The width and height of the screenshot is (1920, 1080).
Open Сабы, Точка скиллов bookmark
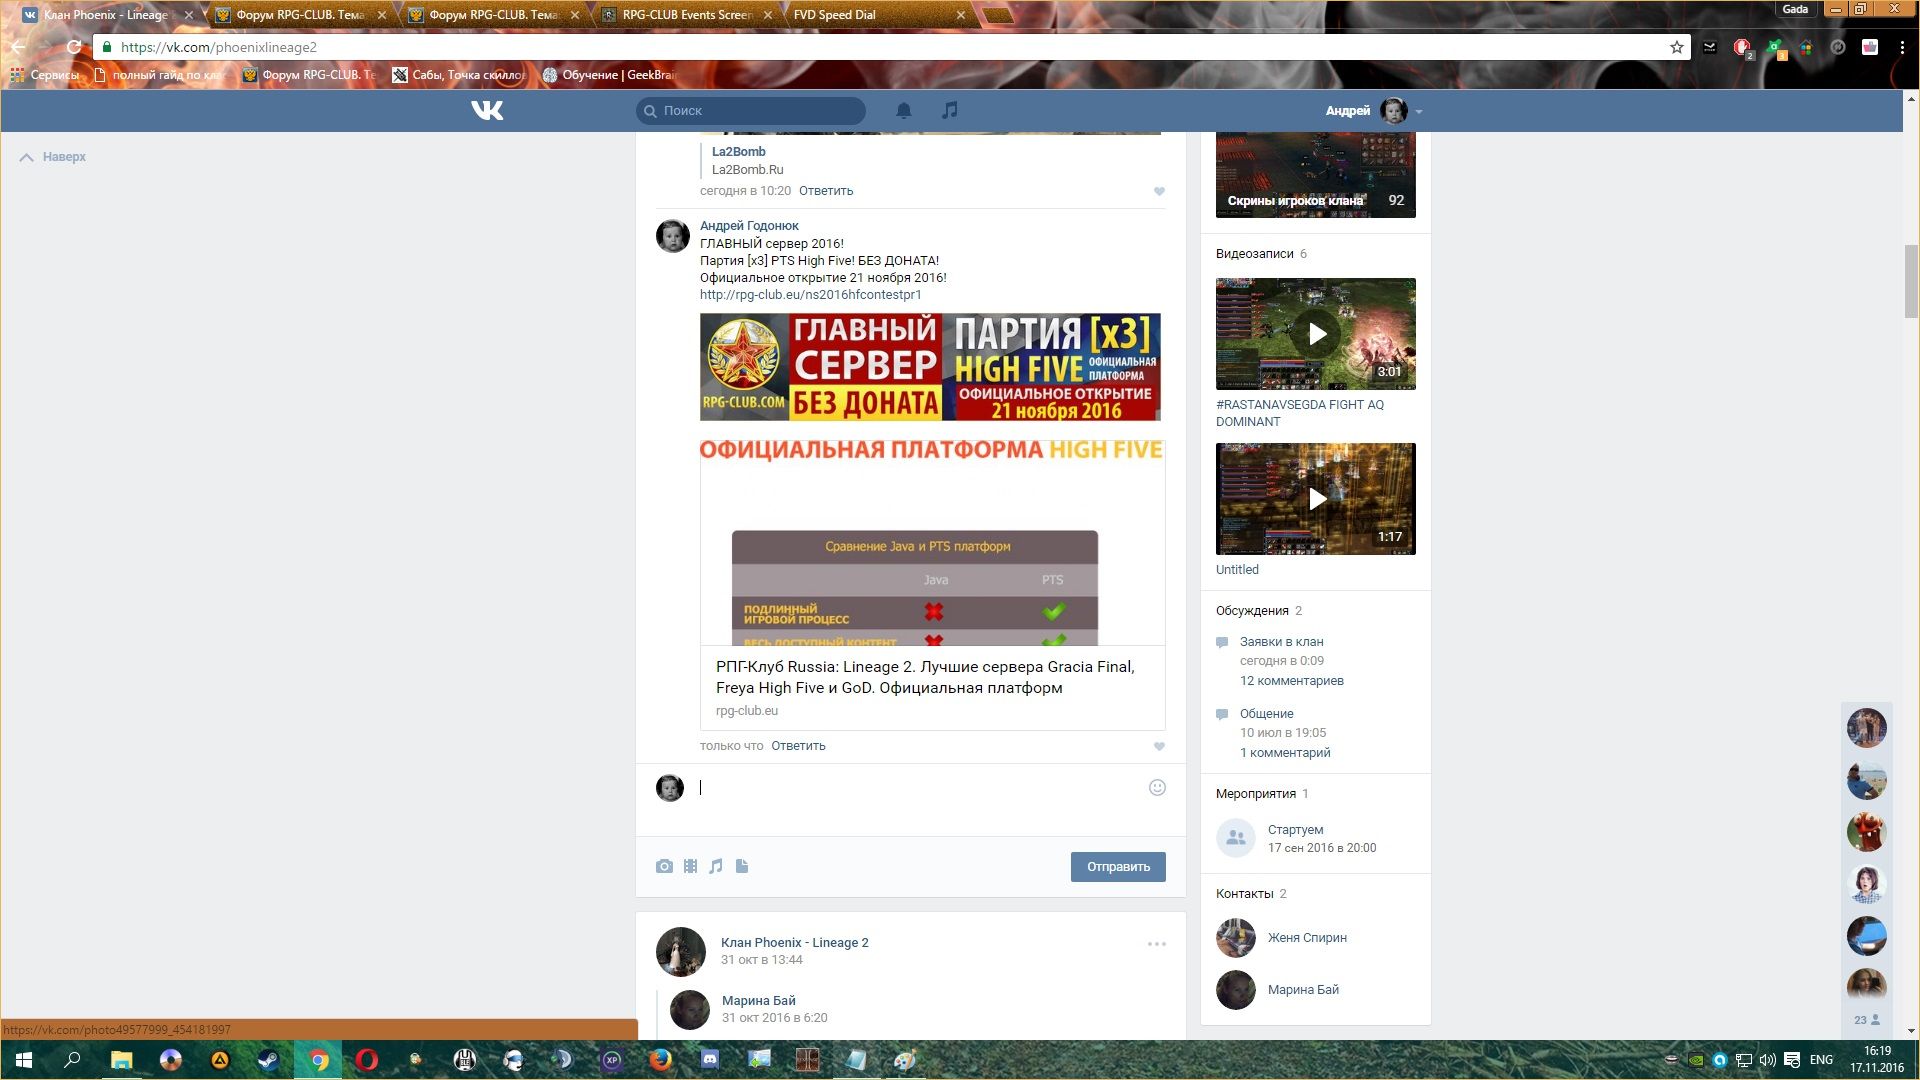tap(459, 75)
